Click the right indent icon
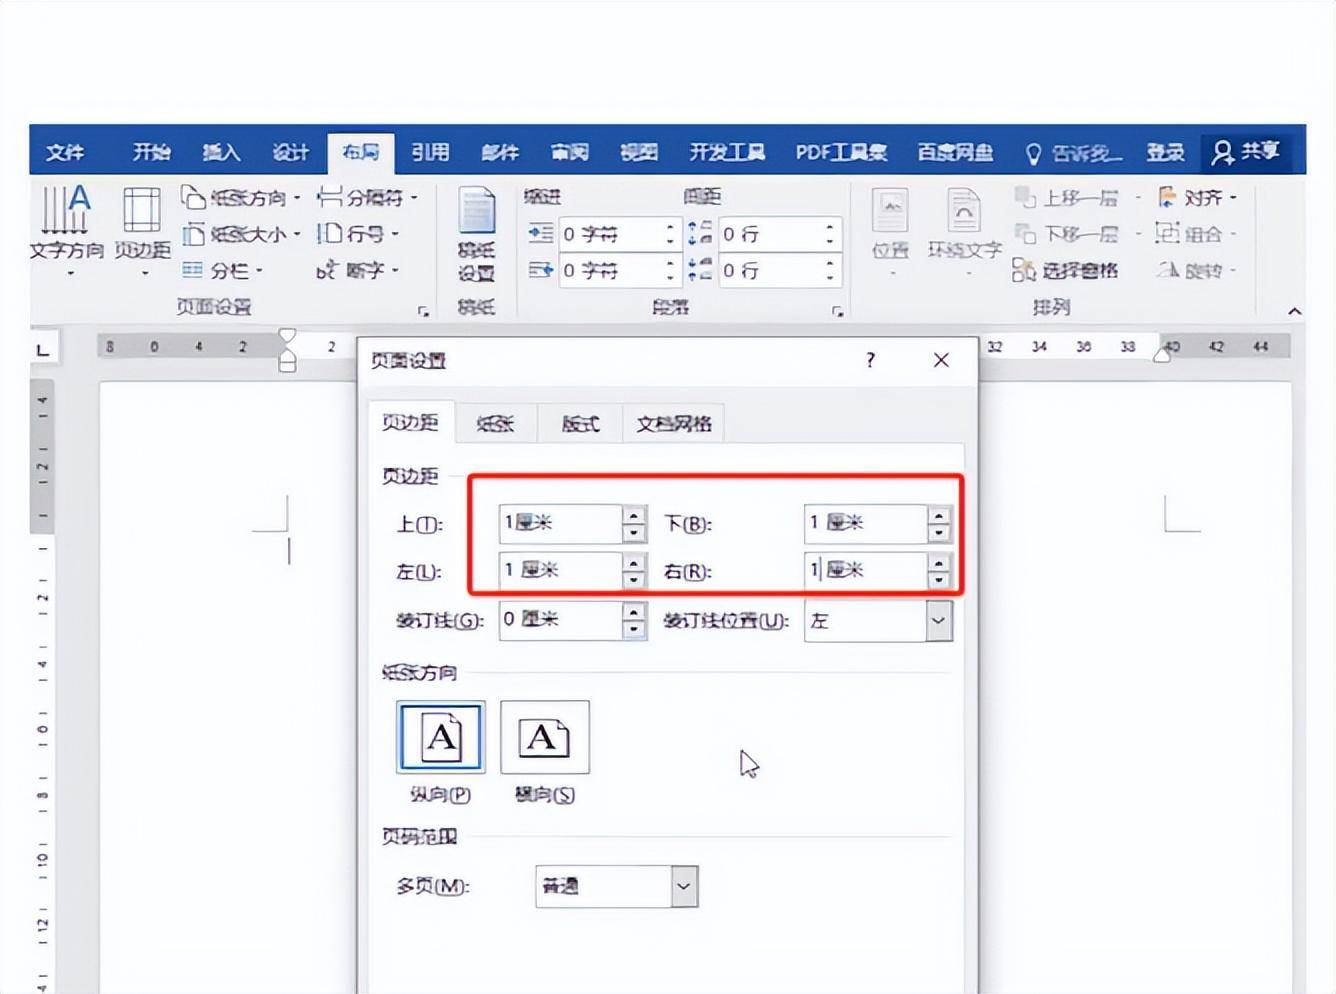 click(541, 270)
